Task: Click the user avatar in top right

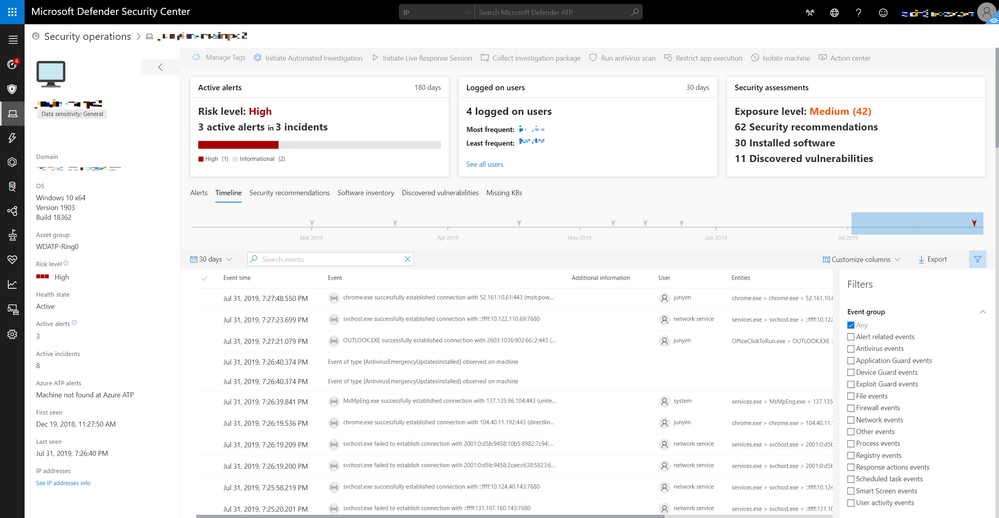Action: (x=986, y=13)
